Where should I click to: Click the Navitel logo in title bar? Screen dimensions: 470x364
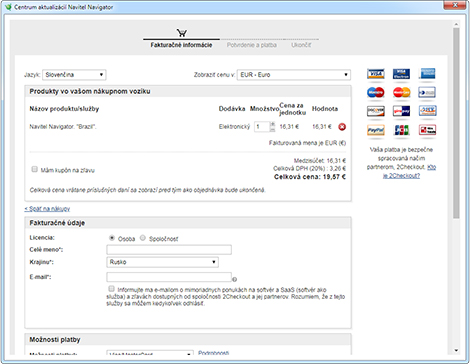click(x=8, y=7)
